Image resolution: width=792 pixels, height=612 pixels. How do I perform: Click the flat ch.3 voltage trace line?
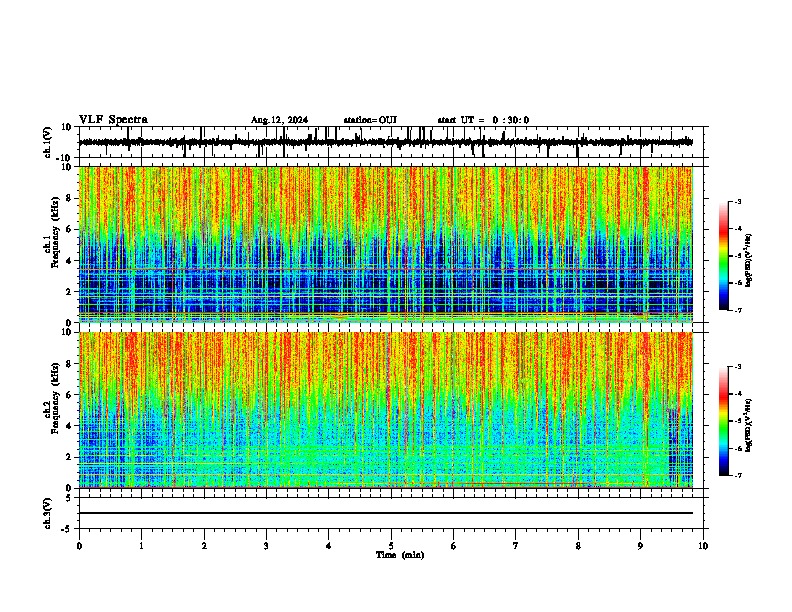click(386, 513)
